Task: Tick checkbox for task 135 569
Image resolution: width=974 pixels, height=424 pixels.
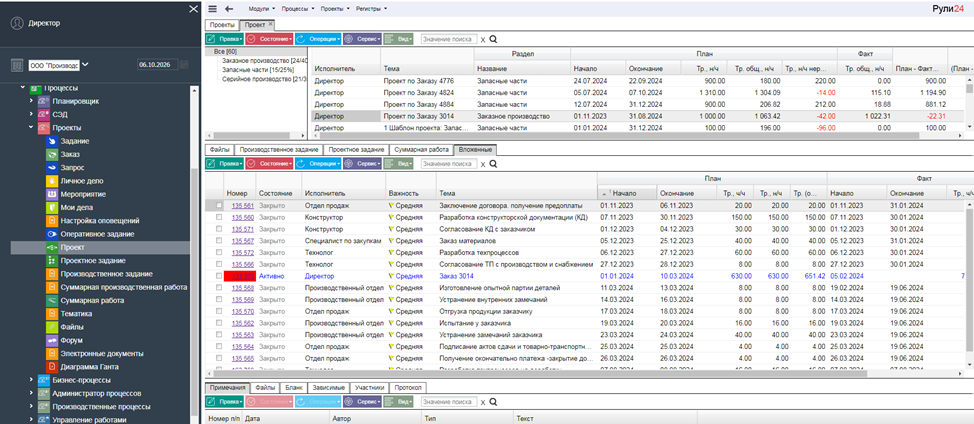Action: coord(219,299)
